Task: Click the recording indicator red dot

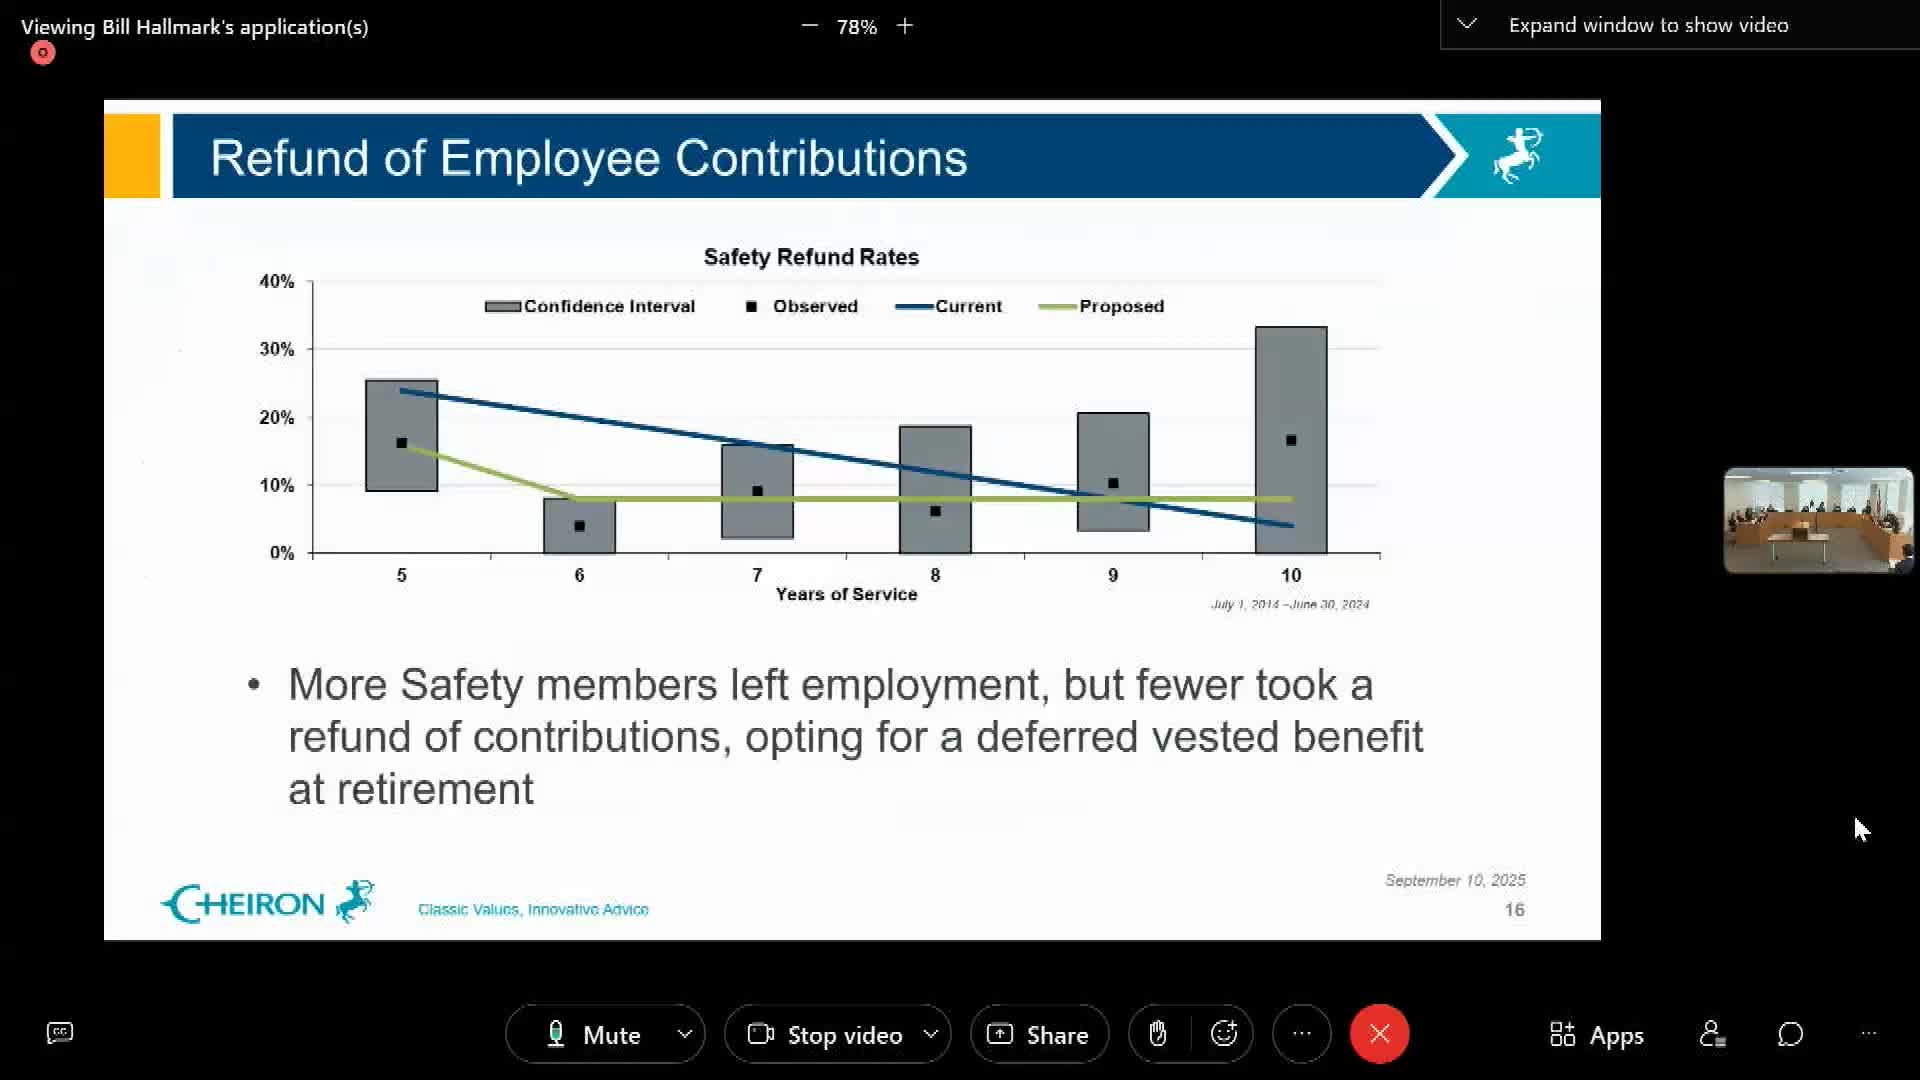Action: click(43, 53)
